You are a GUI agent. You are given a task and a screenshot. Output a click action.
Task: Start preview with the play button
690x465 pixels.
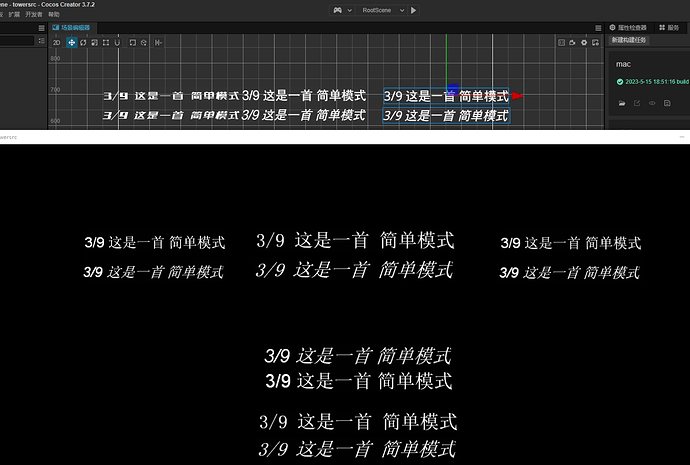coord(413,10)
